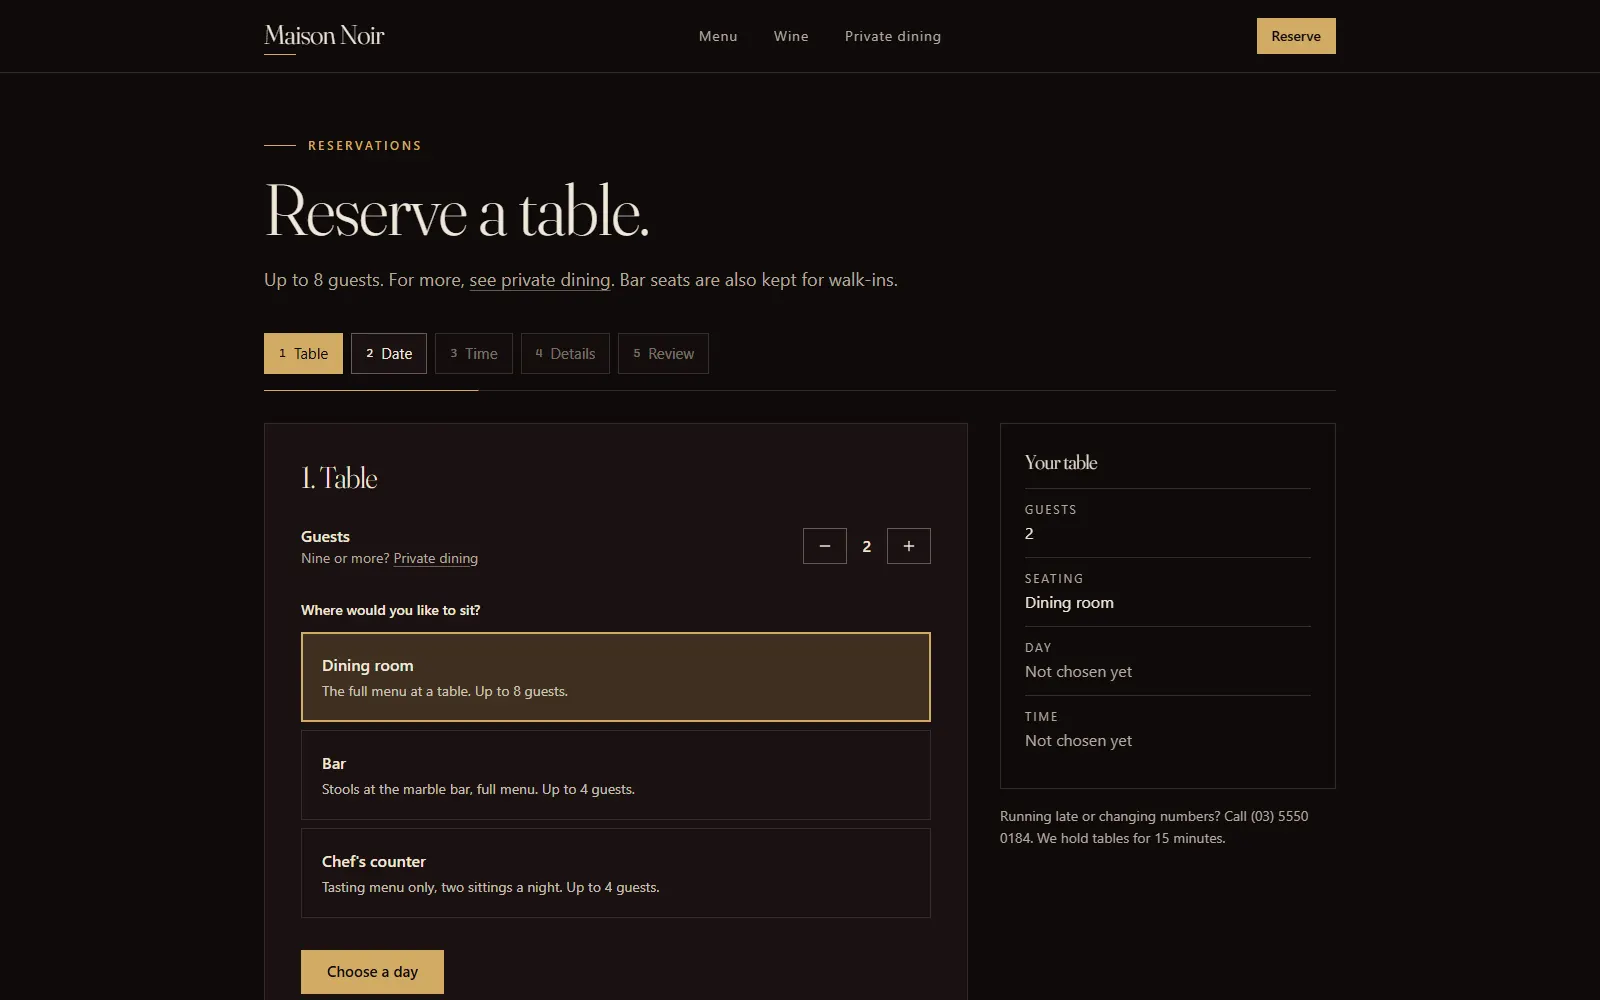Click the Reserve button in header
Viewport: 1600px width, 1000px height.
tap(1296, 36)
